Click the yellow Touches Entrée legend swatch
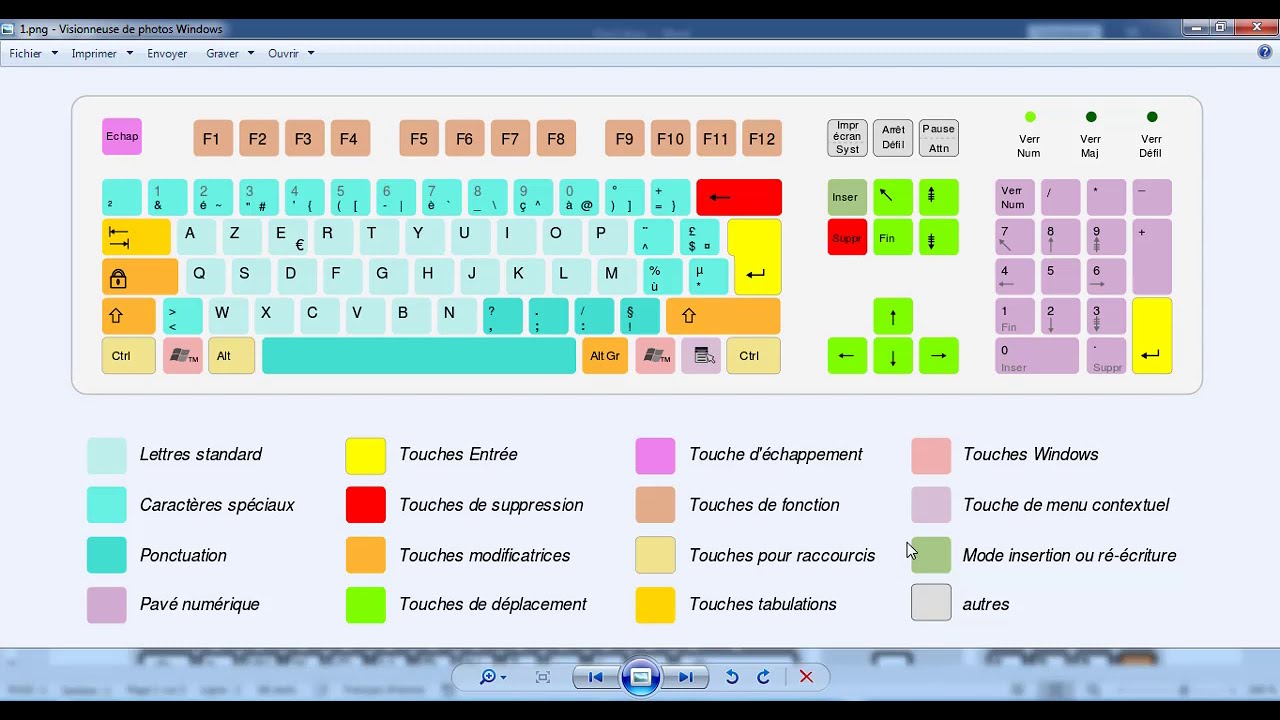Viewport: 1280px width, 720px height. tap(366, 455)
